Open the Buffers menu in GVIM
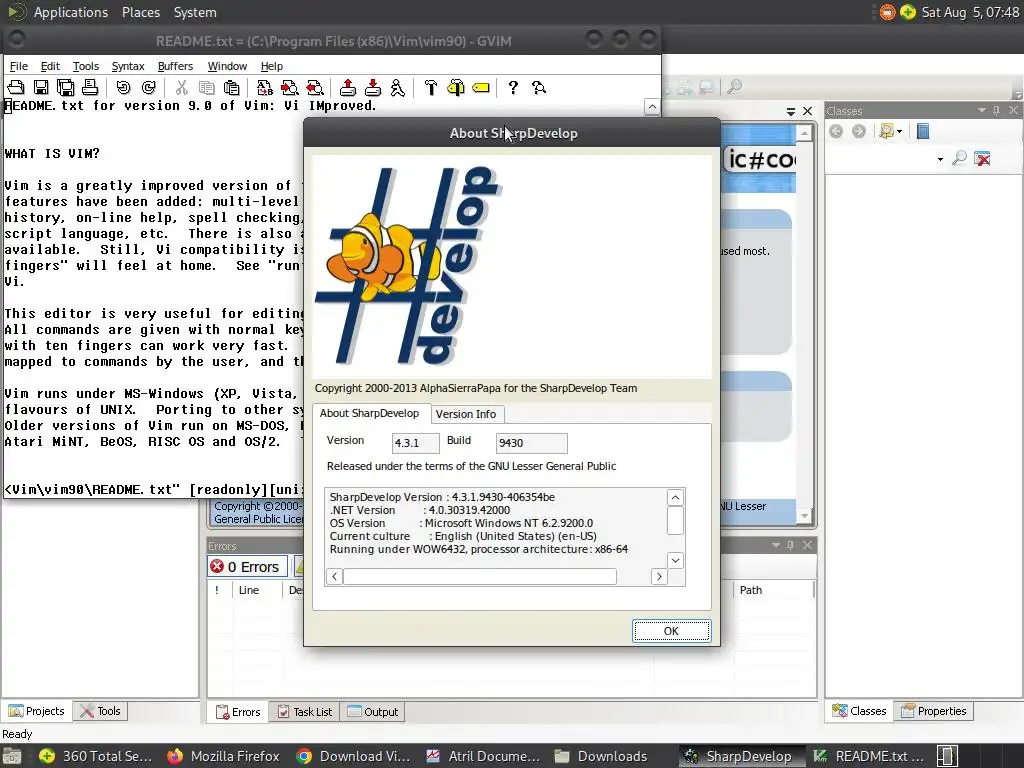This screenshot has width=1024, height=768. (x=175, y=66)
